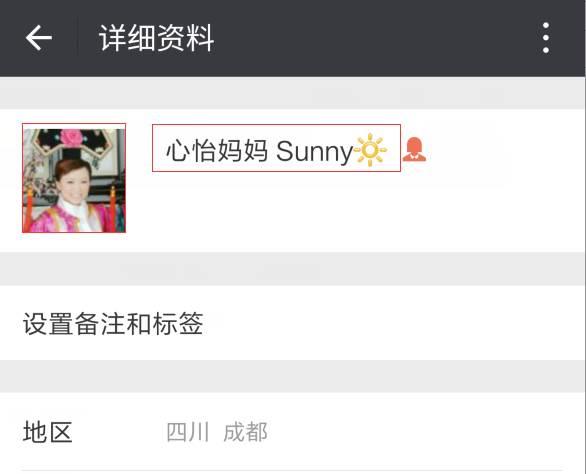
Task: Click empty space right of gender icon
Action: coord(505,150)
